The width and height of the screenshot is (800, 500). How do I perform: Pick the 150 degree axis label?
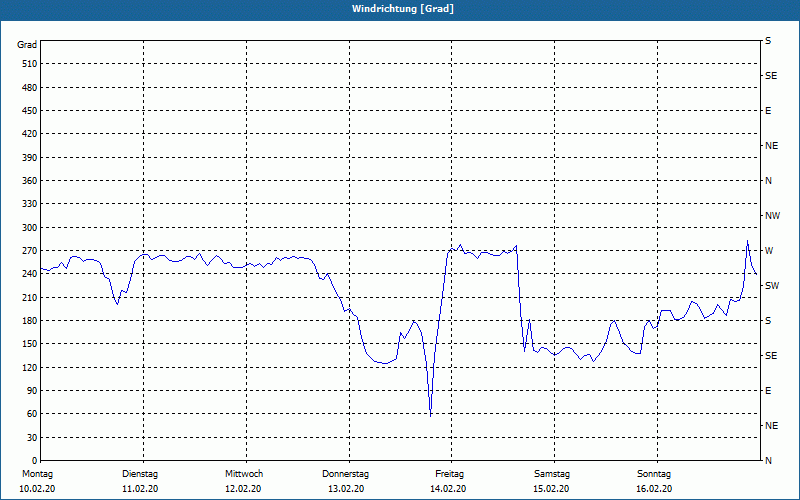click(x=30, y=343)
